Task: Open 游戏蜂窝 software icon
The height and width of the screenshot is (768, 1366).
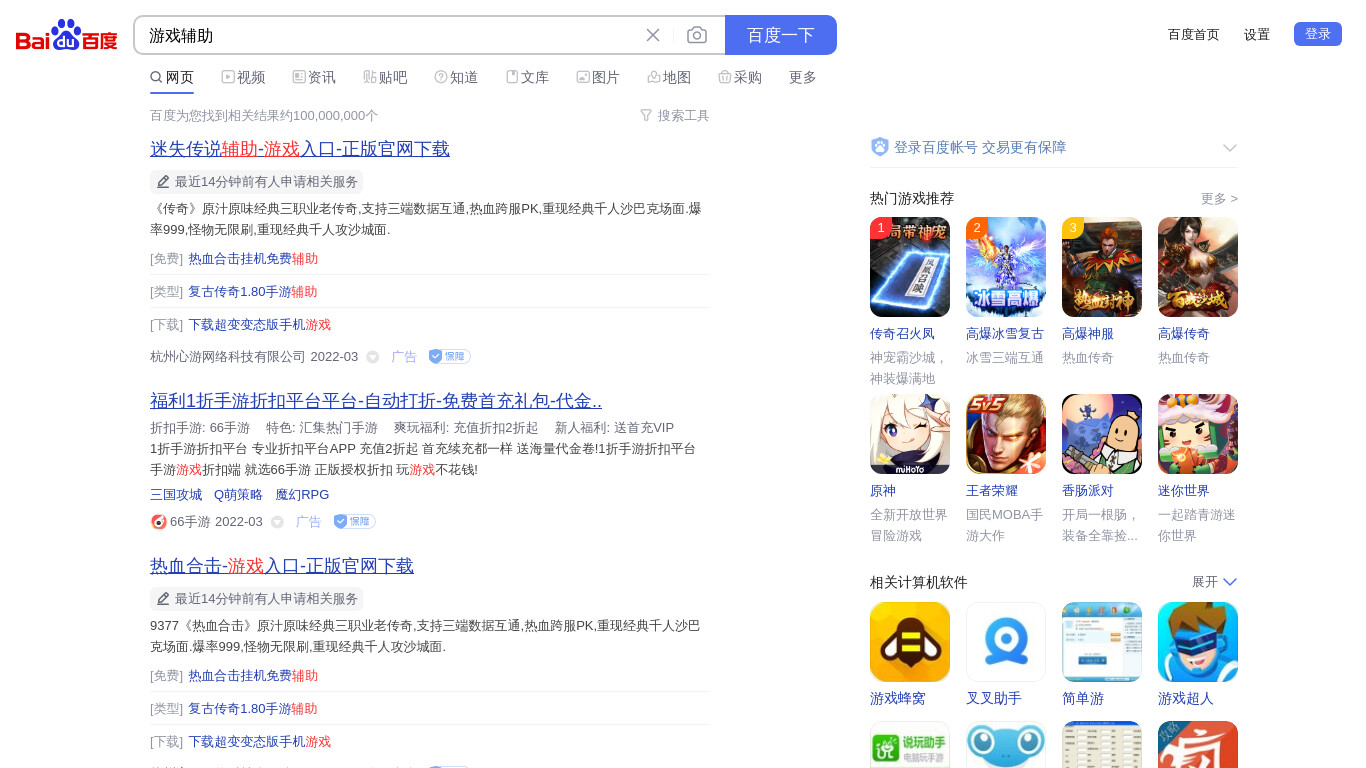Action: (910, 642)
